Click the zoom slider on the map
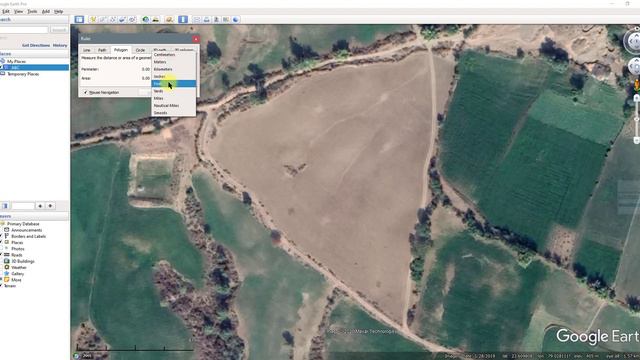The image size is (640, 360). (x=636, y=120)
